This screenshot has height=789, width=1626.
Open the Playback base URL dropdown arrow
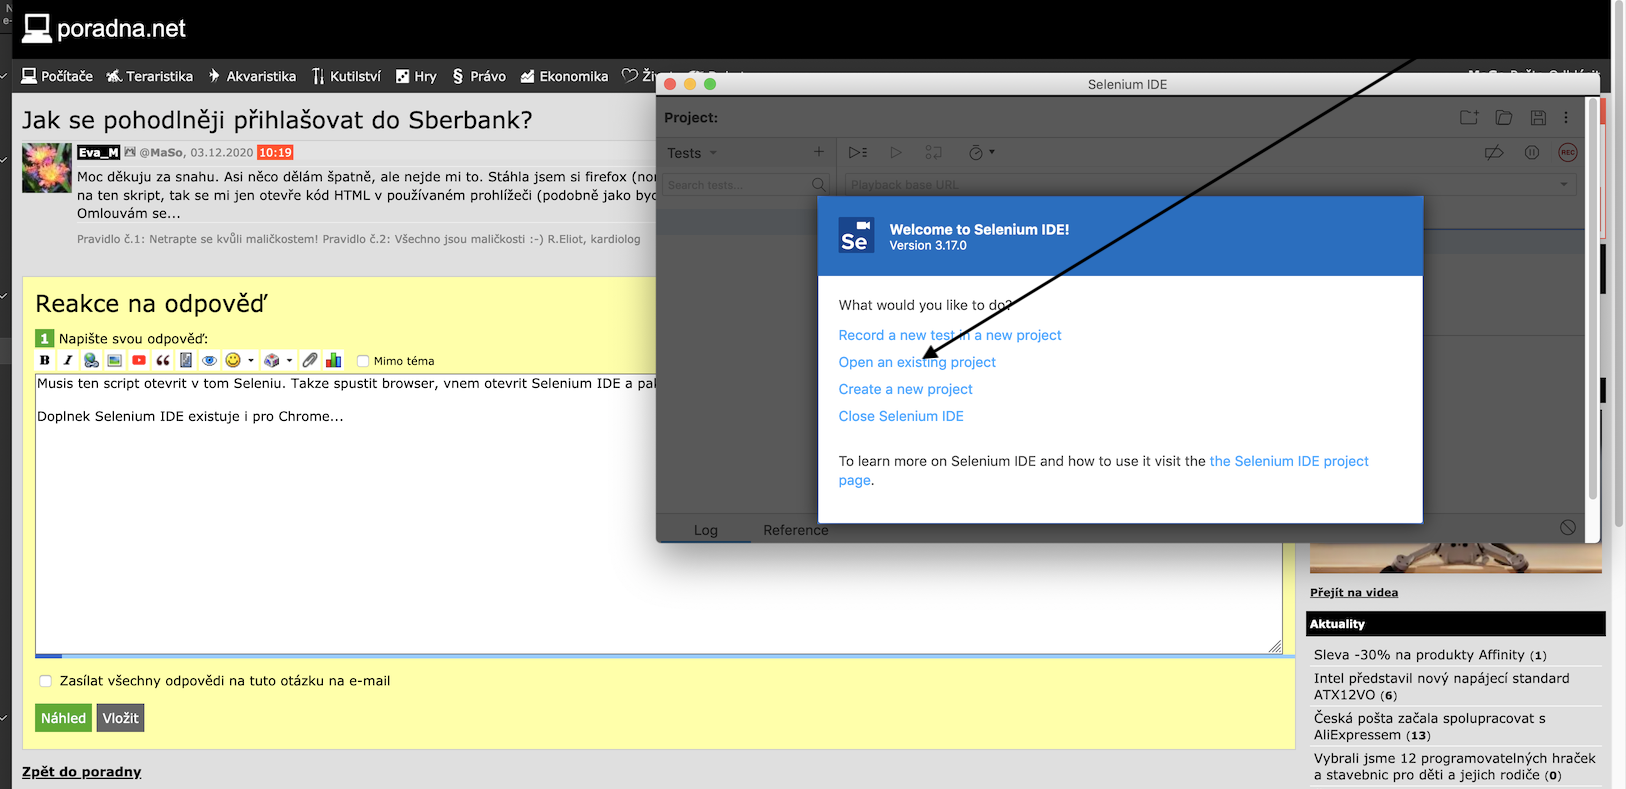[1564, 185]
